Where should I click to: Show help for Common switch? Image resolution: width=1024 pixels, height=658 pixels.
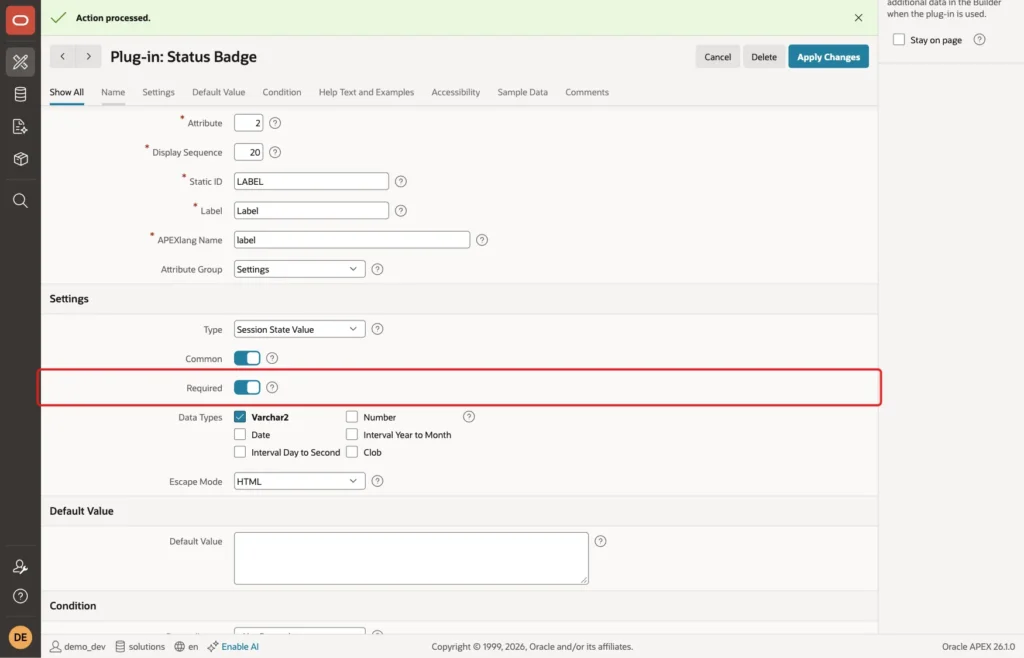(x=272, y=358)
